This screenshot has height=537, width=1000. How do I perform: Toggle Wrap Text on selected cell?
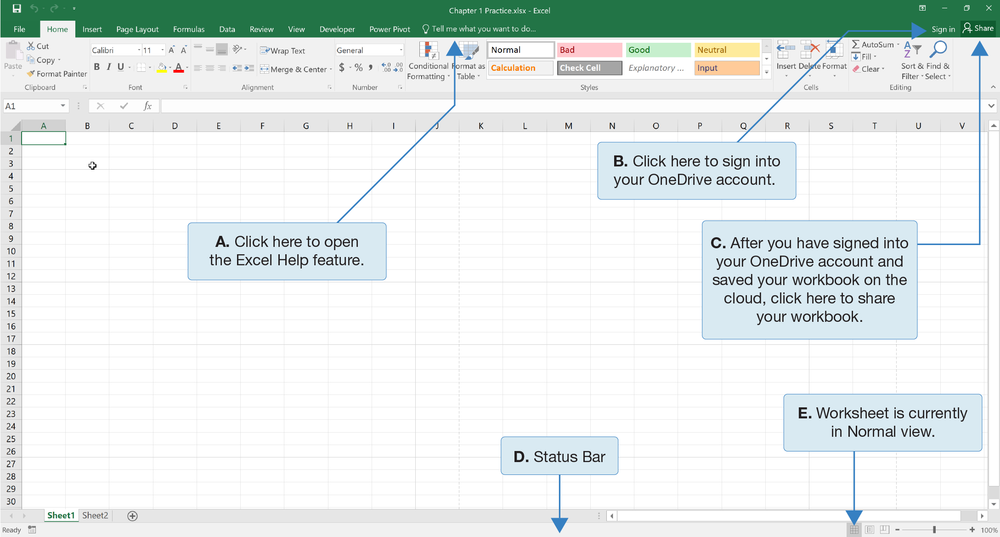283,51
